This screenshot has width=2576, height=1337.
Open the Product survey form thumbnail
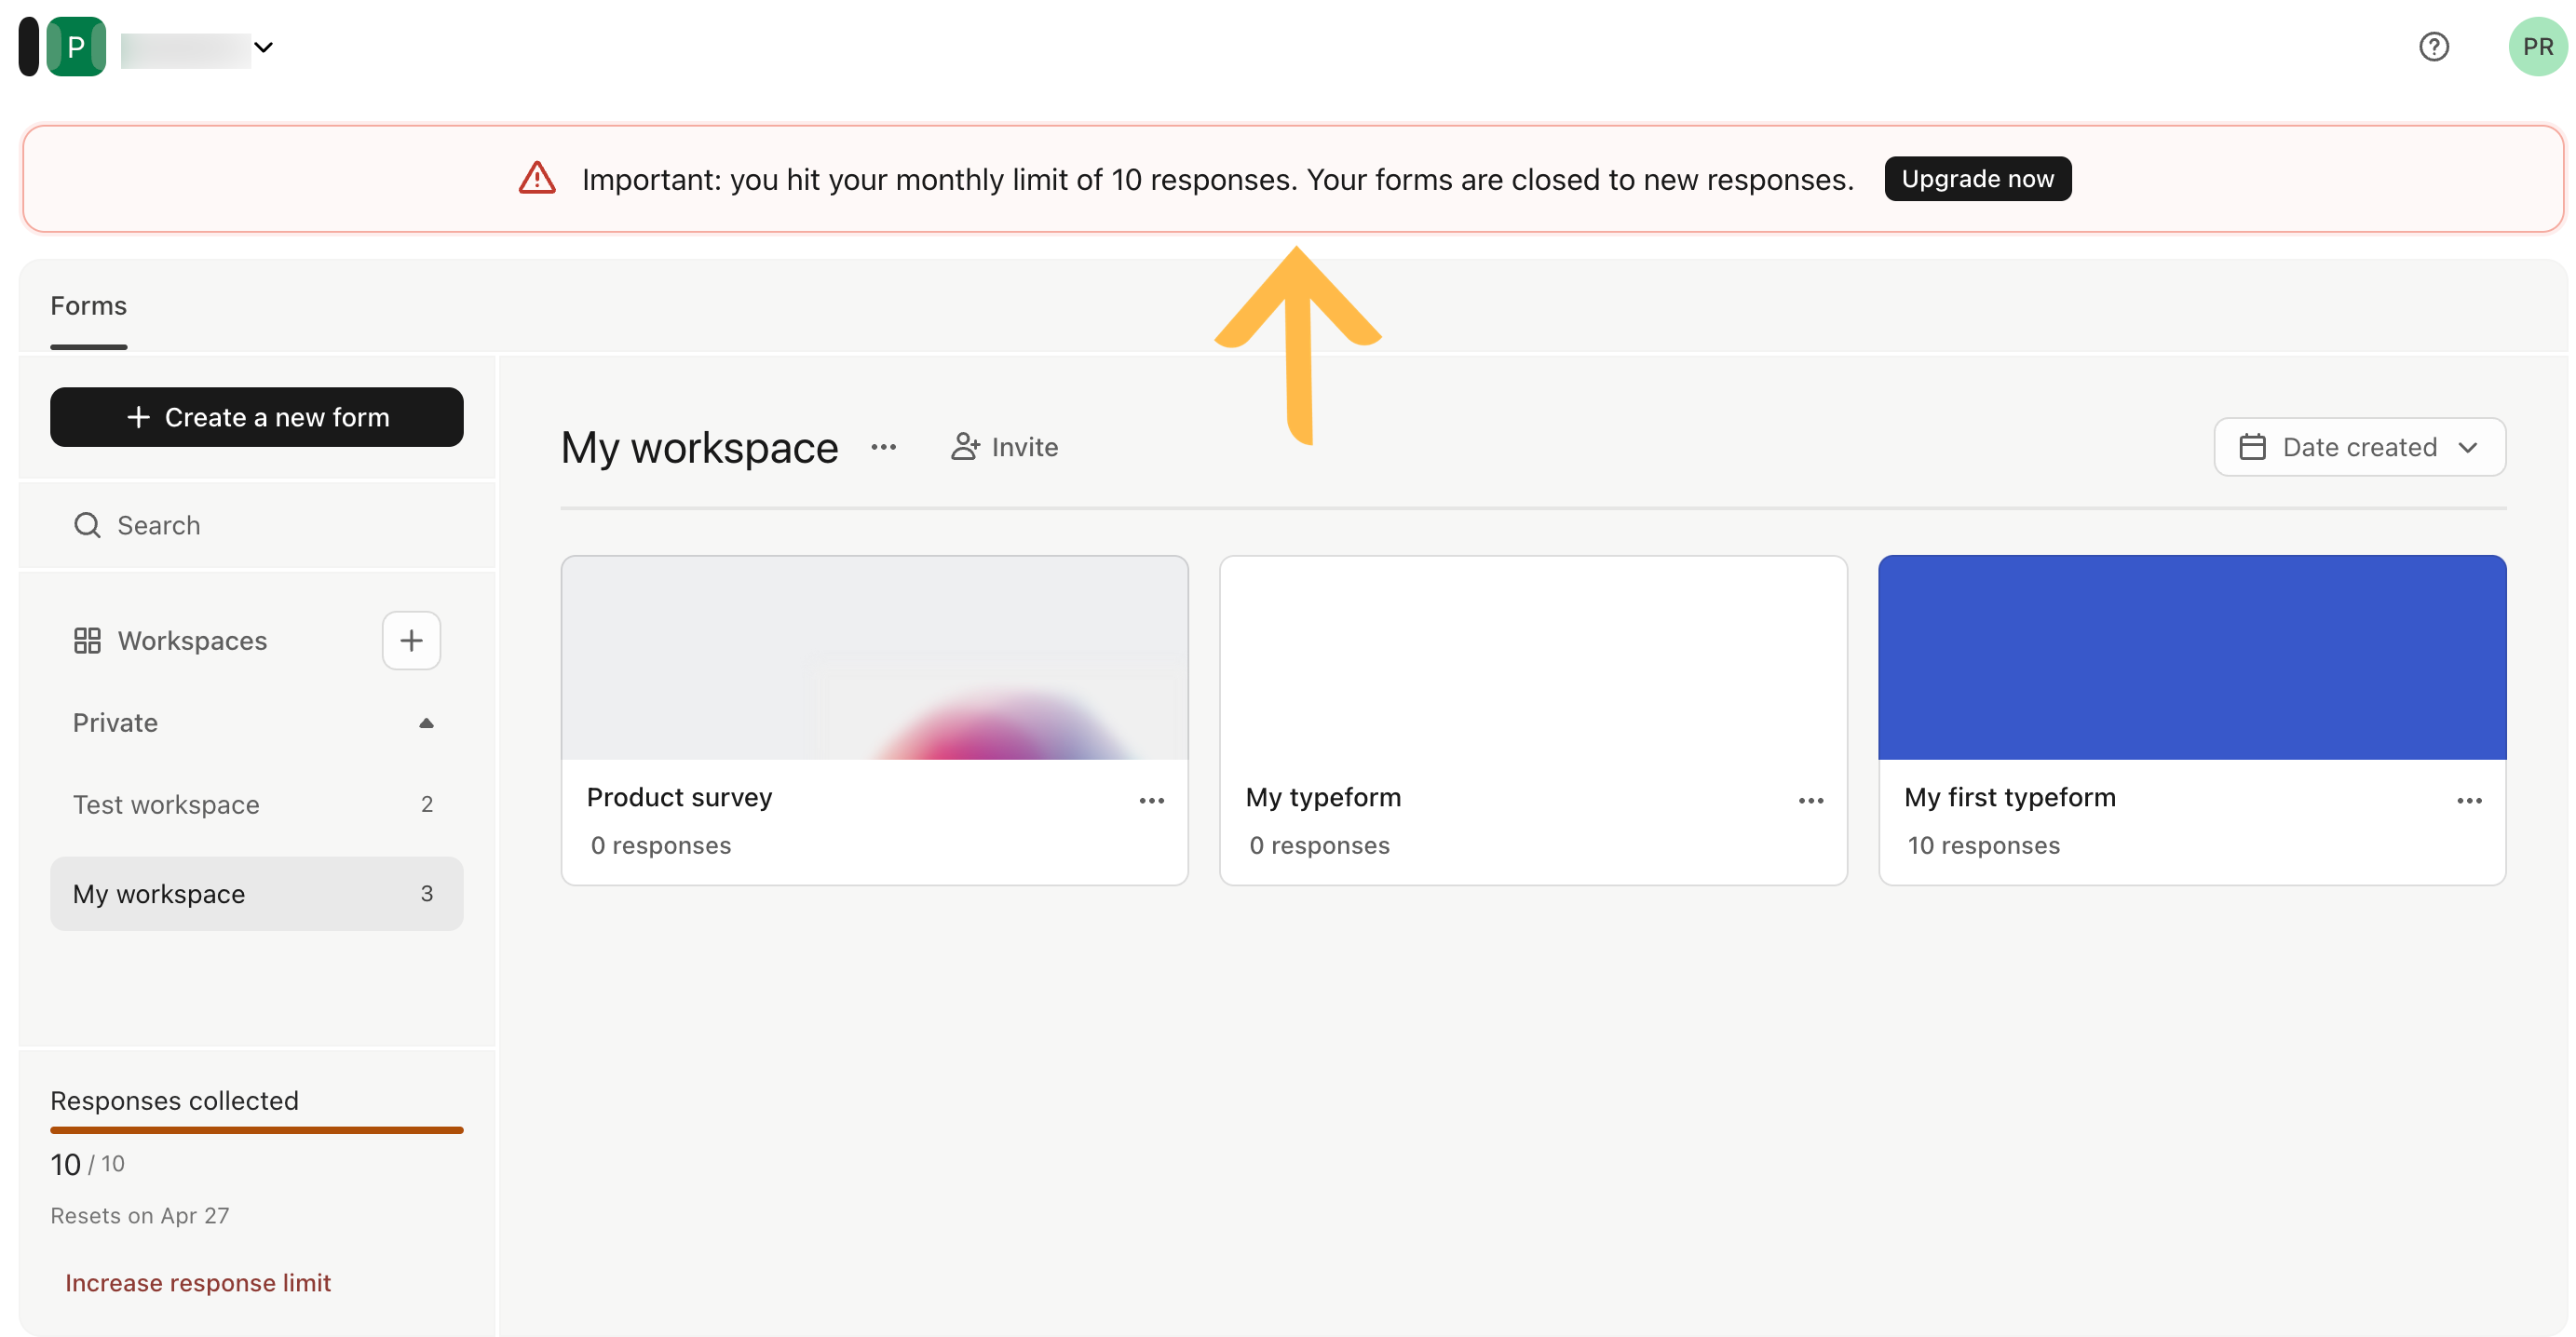pyautogui.click(x=875, y=658)
